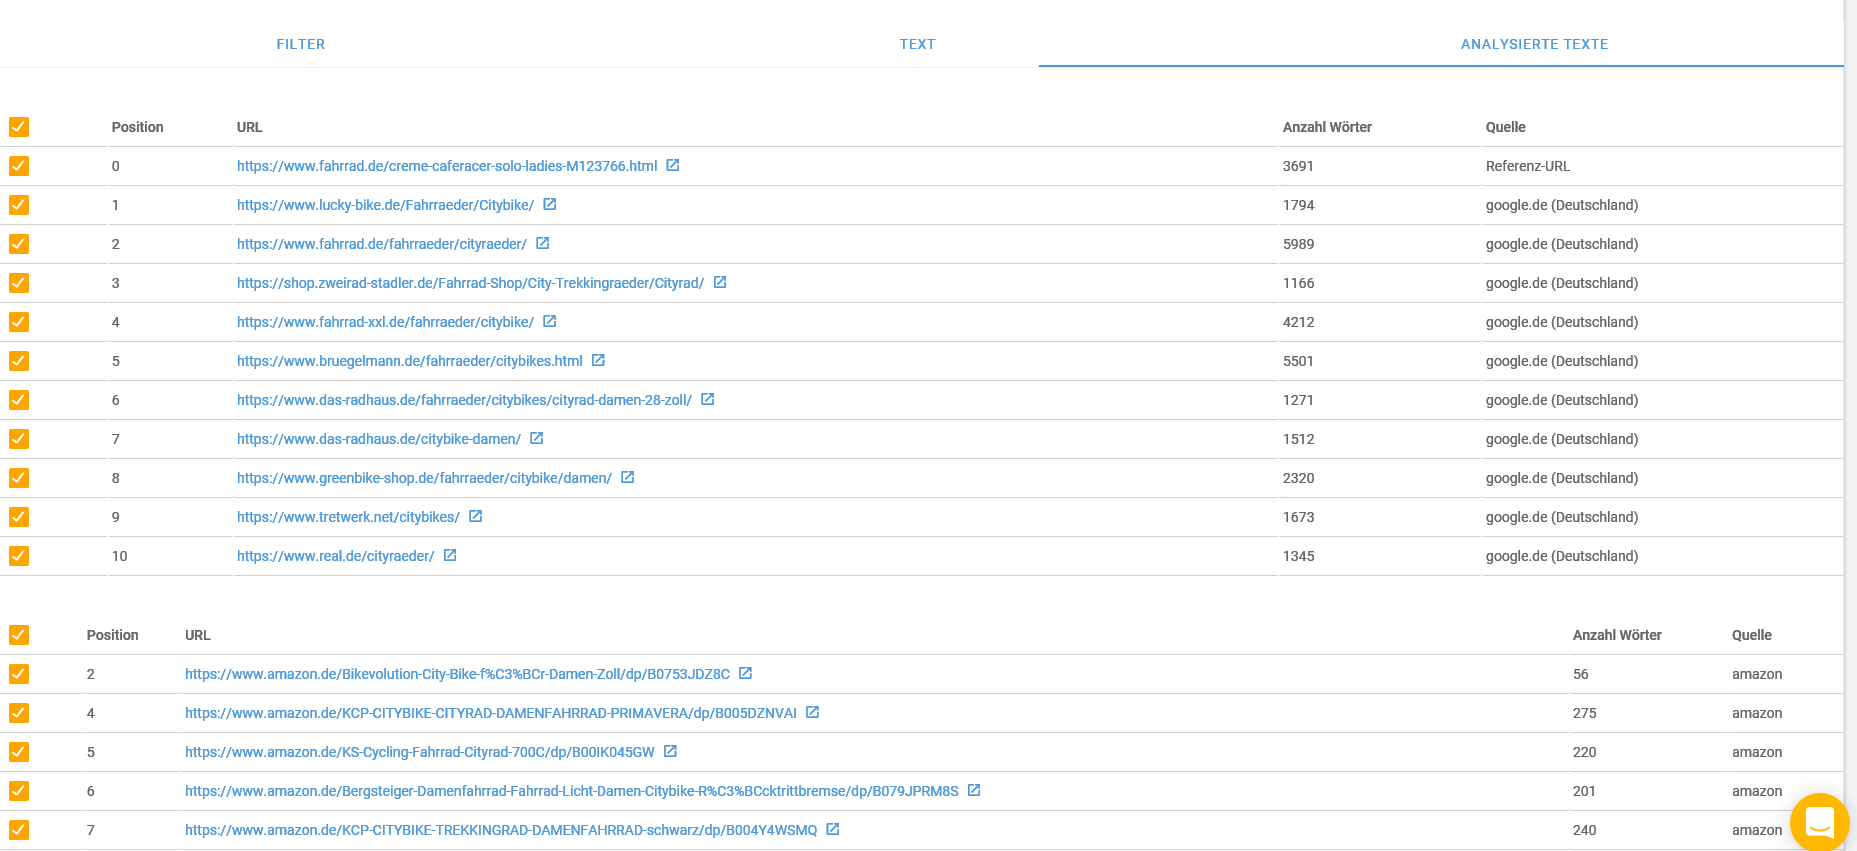The height and width of the screenshot is (851, 1857).
Task: Open the tretwerk.net citybikes link
Action: click(x=348, y=517)
